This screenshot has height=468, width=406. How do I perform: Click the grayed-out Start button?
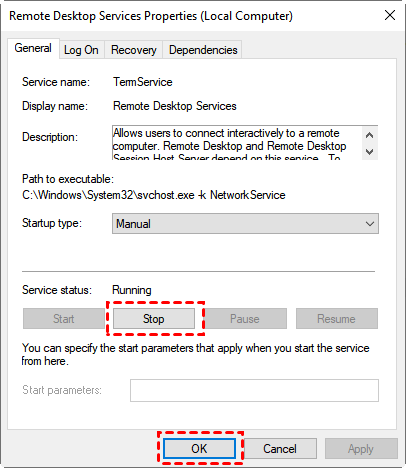(64, 319)
